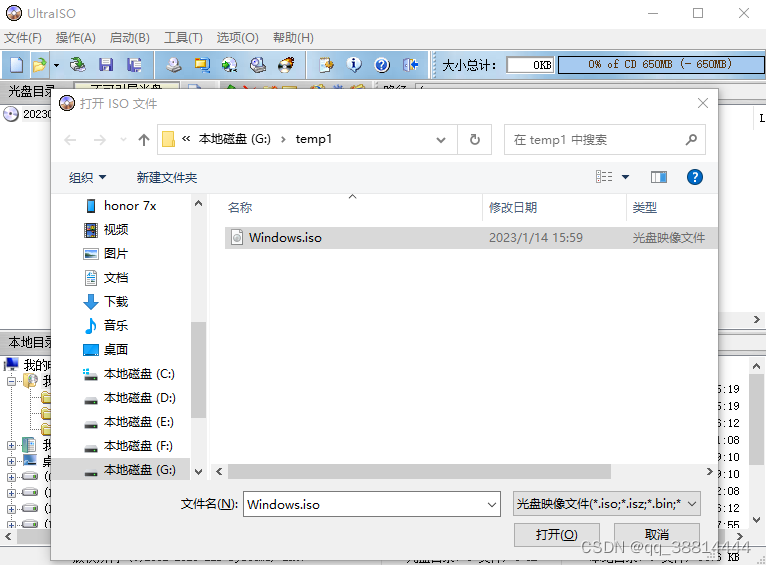Click the Save floppy disk toolbar icon
This screenshot has height=565, width=766.
coord(106,65)
